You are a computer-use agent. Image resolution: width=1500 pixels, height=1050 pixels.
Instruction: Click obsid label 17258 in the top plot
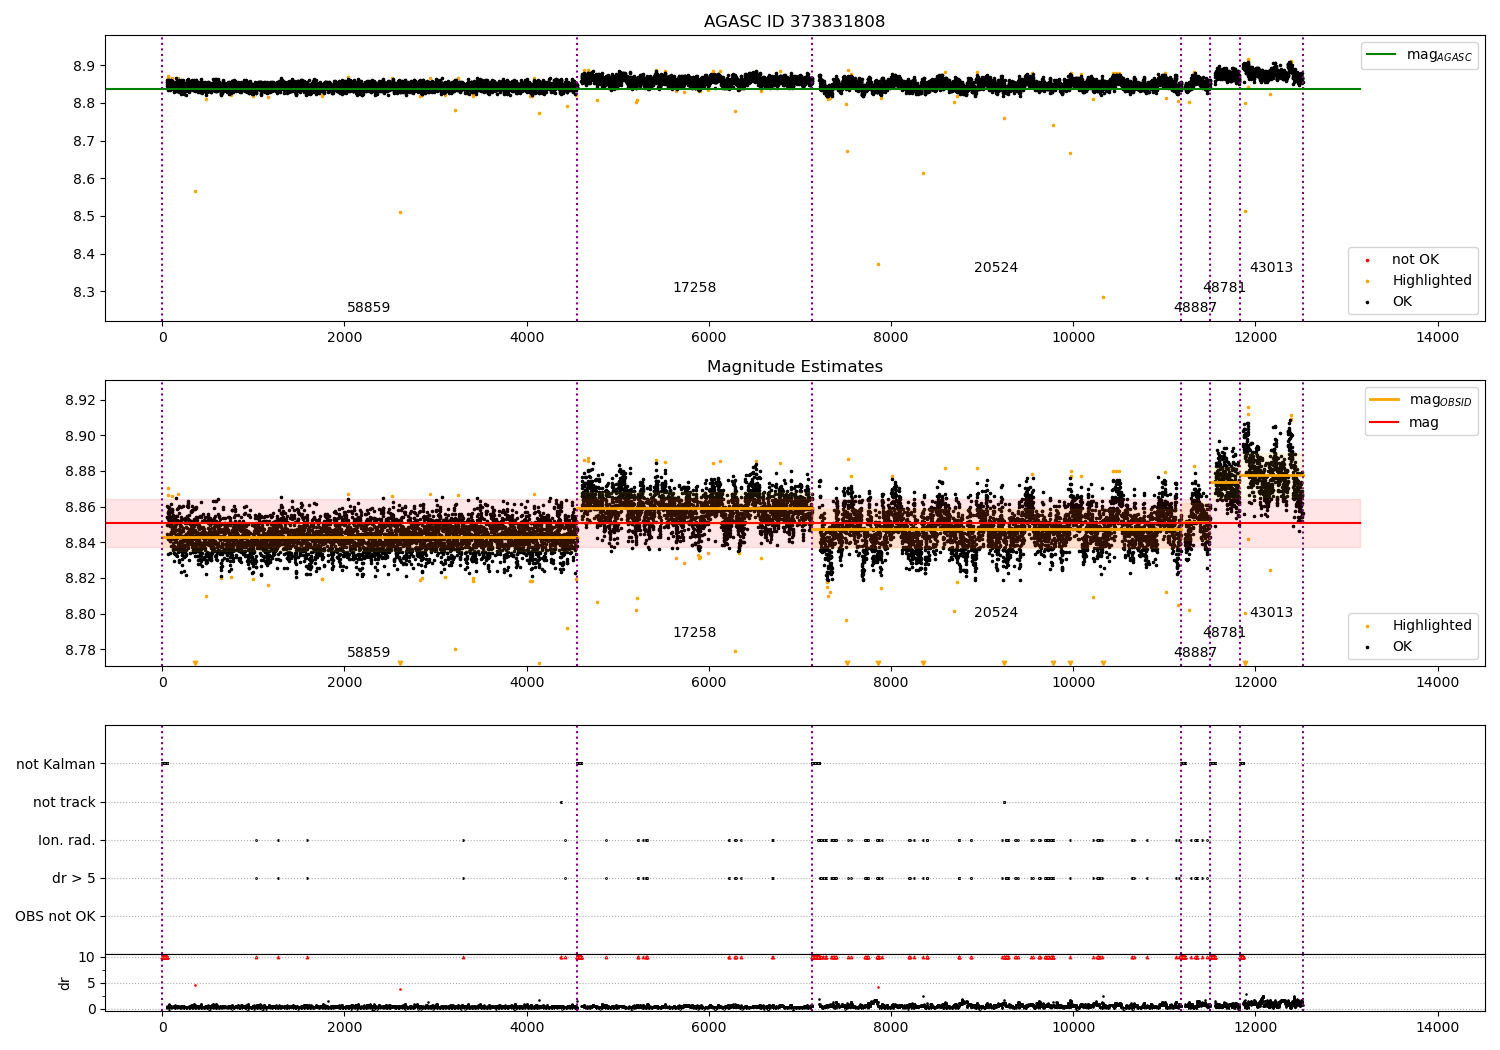click(694, 288)
